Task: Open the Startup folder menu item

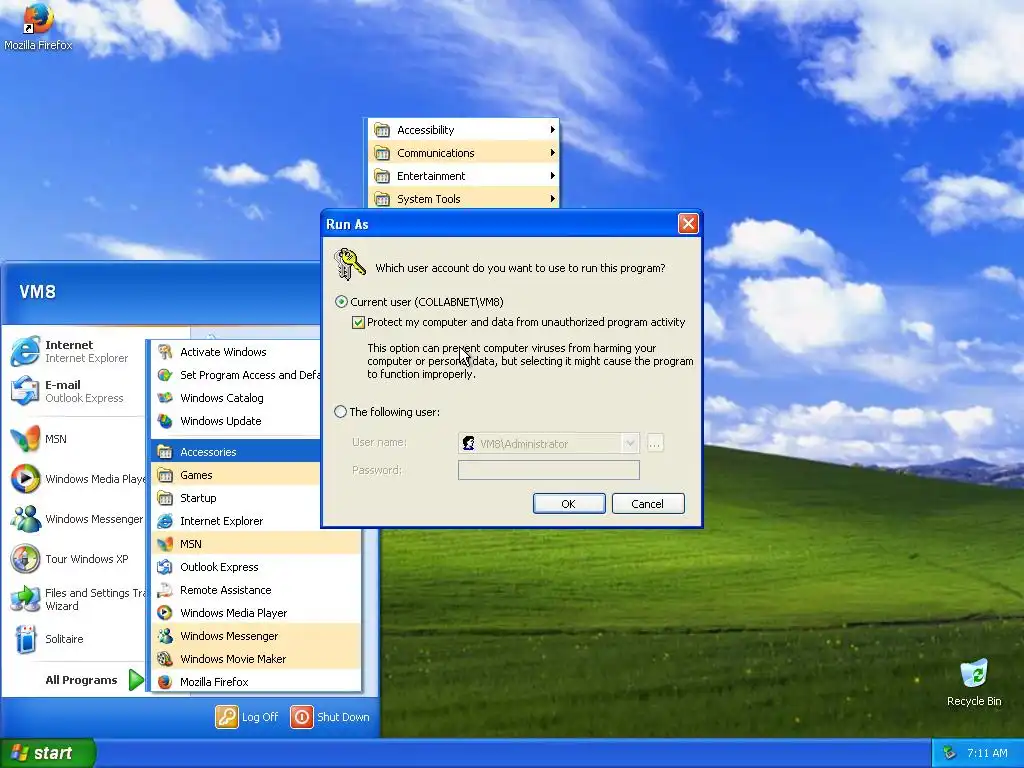Action: 236,498
